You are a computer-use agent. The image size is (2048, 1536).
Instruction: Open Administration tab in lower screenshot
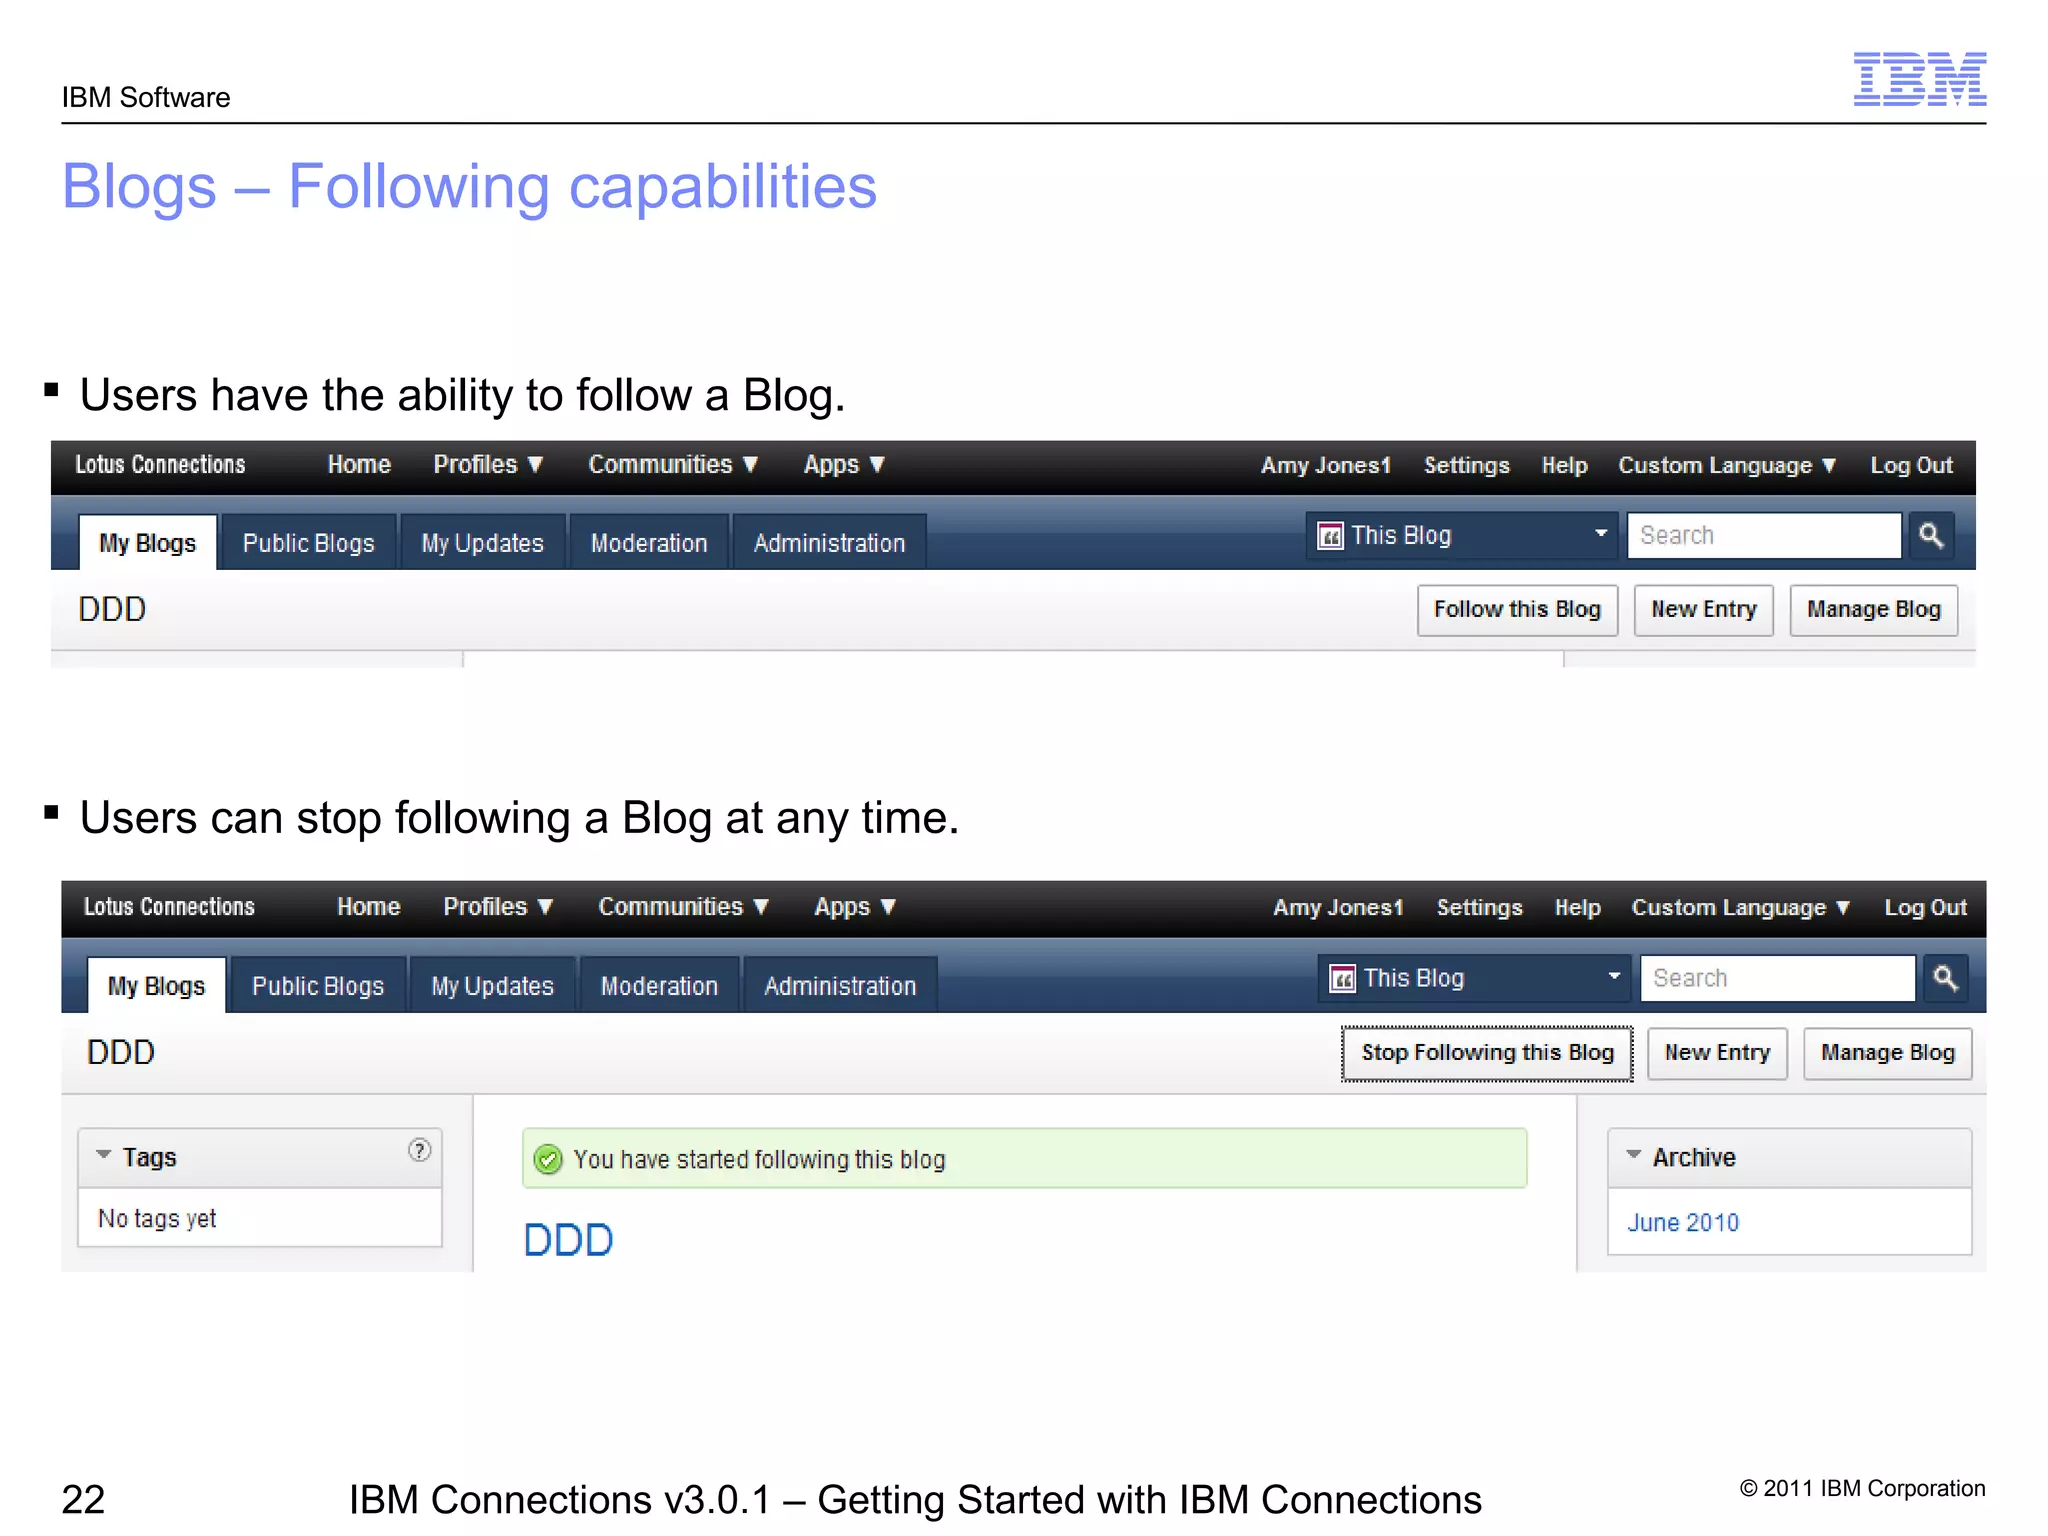[840, 986]
